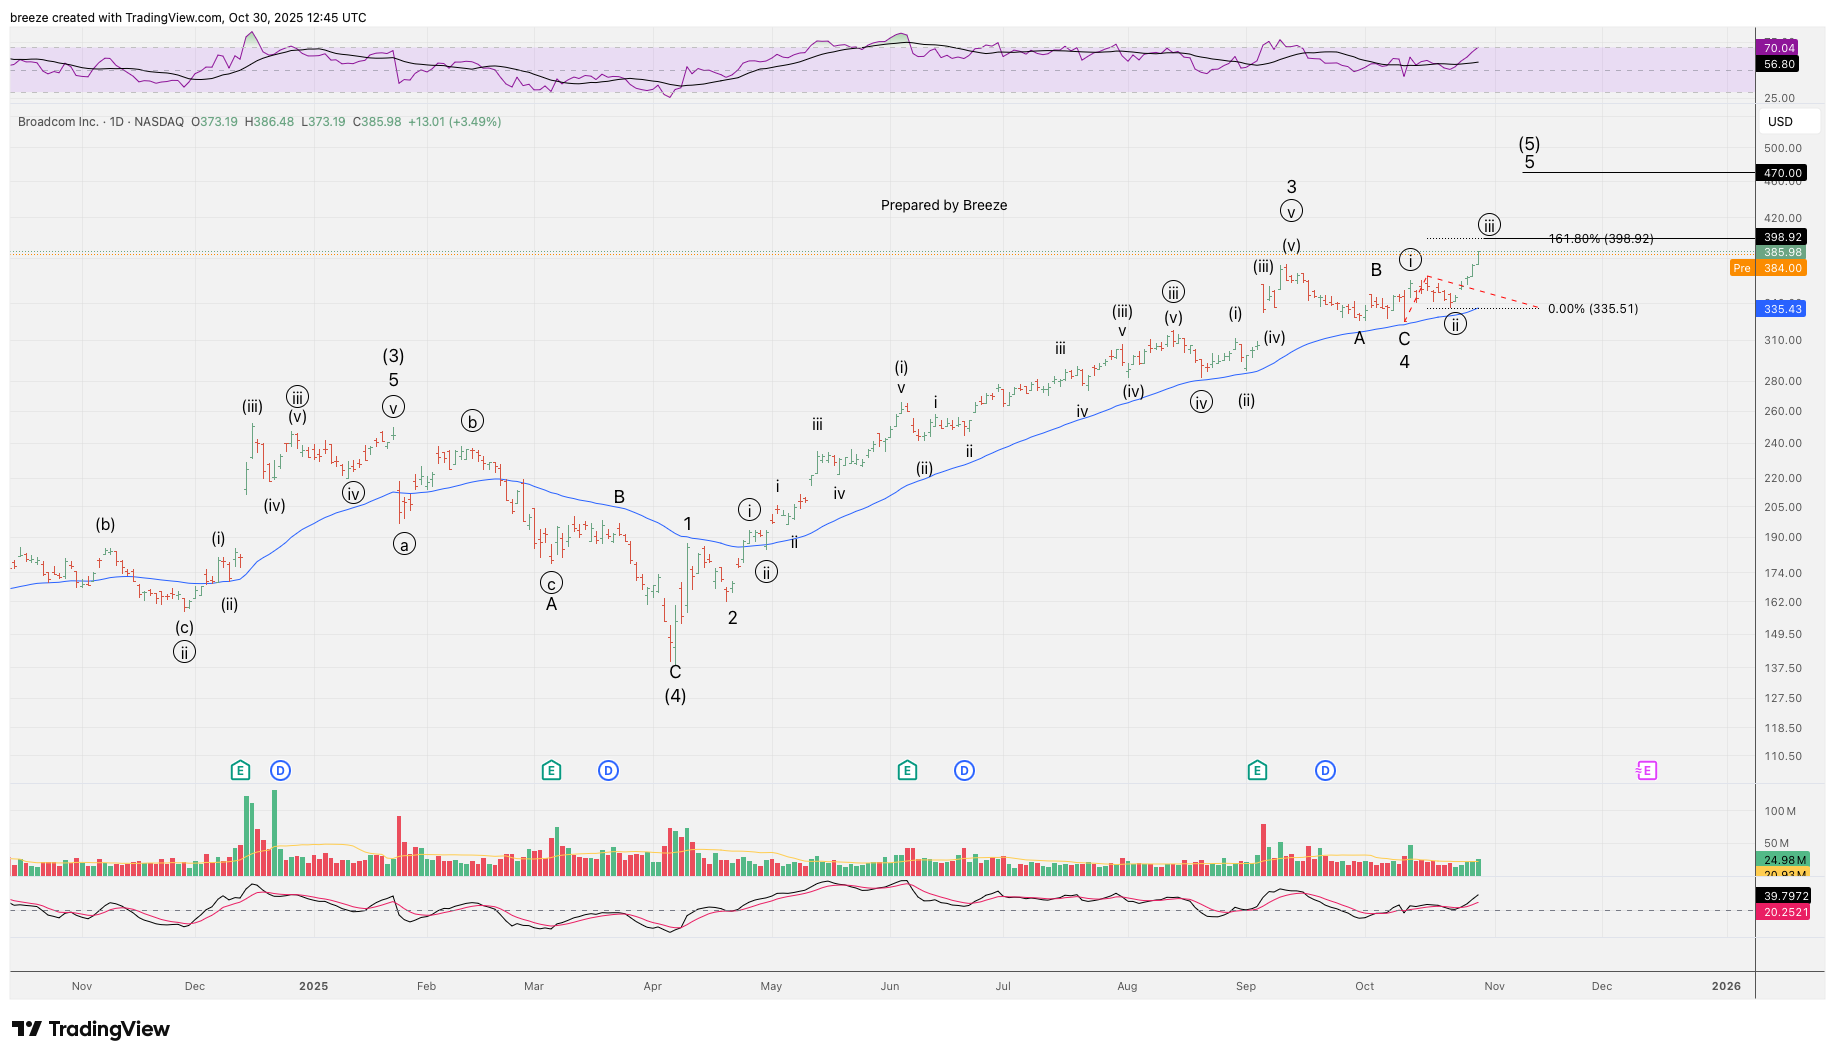
Task: Click the 398.92 price label on axis
Action: [1781, 238]
